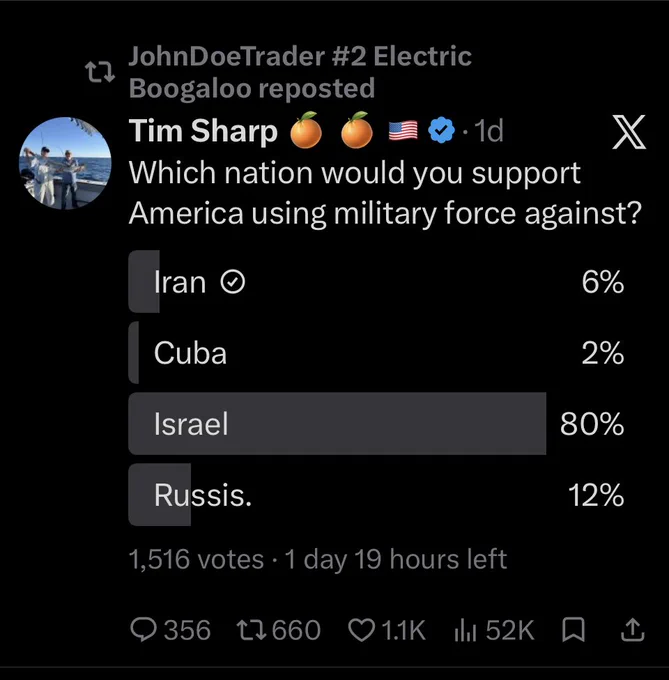This screenshot has width=669, height=680.
Task: Select the Cuba poll option
Action: pyautogui.click(x=376, y=353)
